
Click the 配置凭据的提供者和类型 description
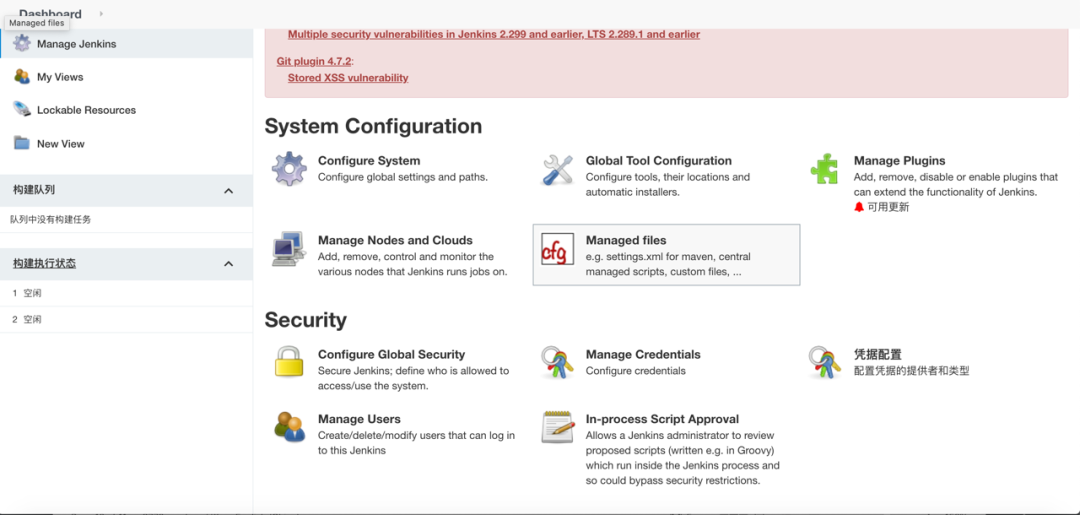pyautogui.click(x=911, y=371)
